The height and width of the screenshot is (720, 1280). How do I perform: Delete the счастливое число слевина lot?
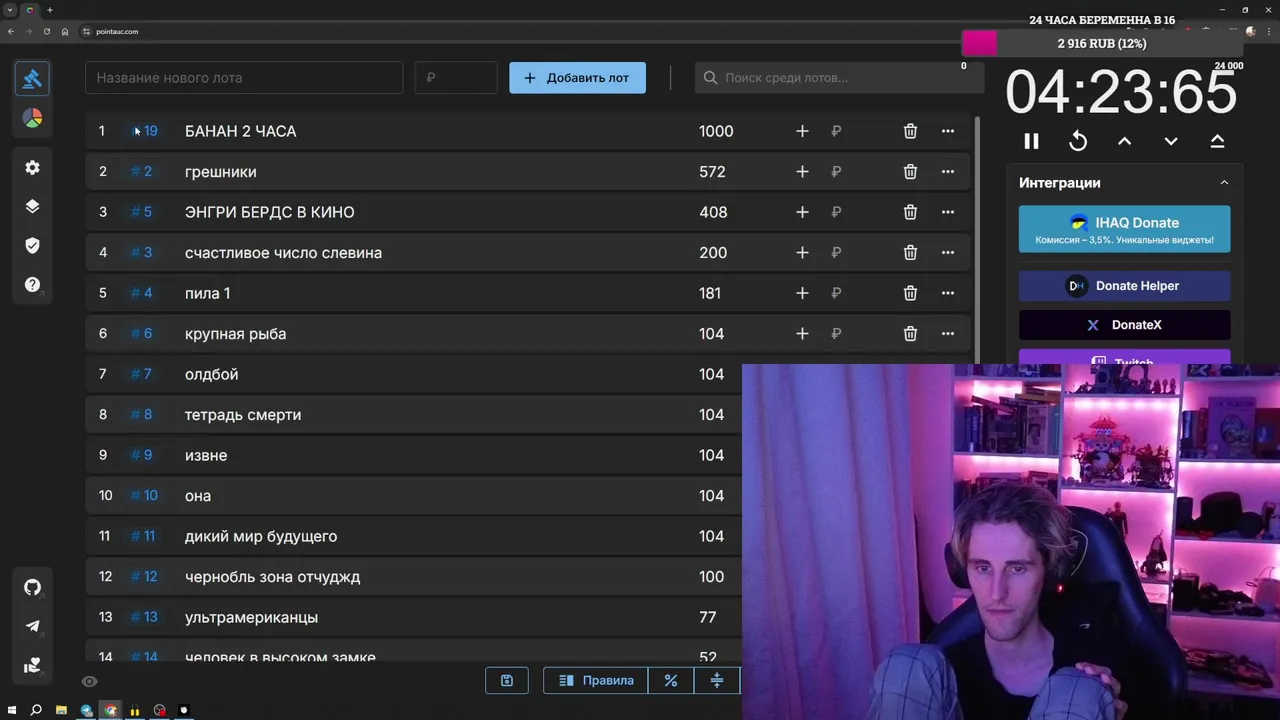(910, 253)
